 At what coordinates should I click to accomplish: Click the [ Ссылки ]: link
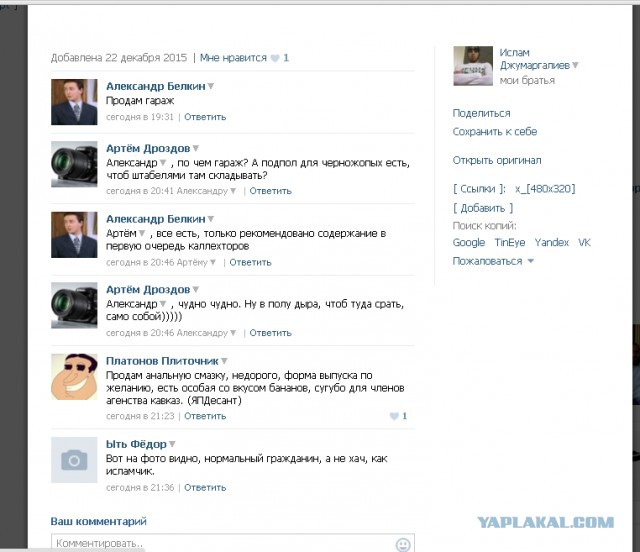[479, 189]
